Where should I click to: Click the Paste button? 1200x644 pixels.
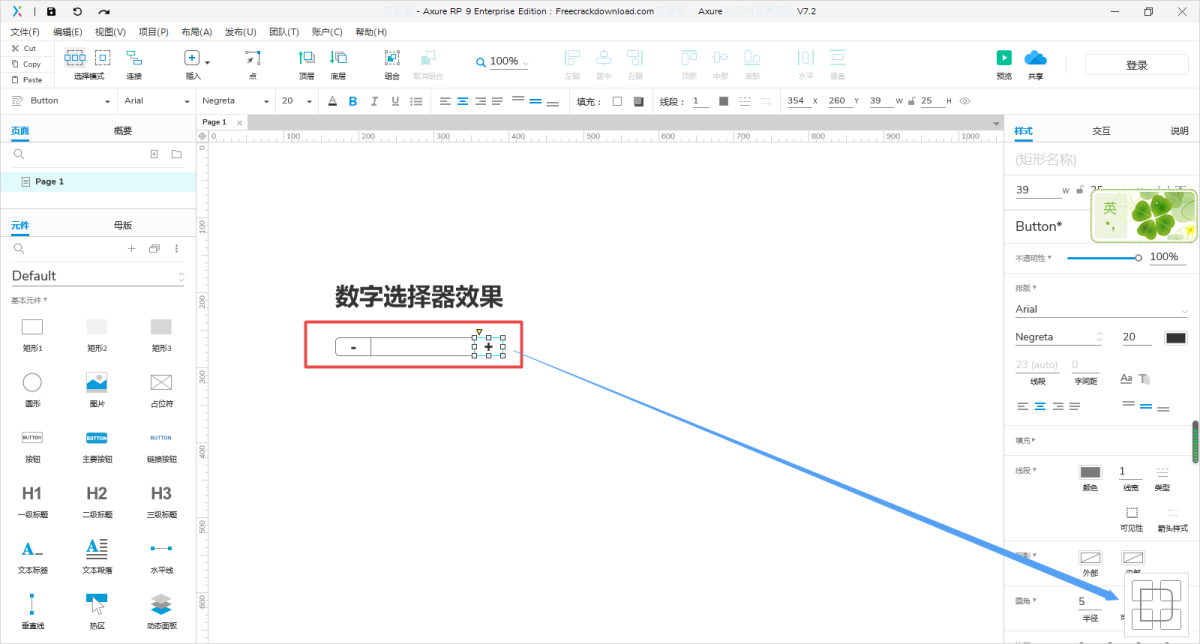tap(27, 79)
